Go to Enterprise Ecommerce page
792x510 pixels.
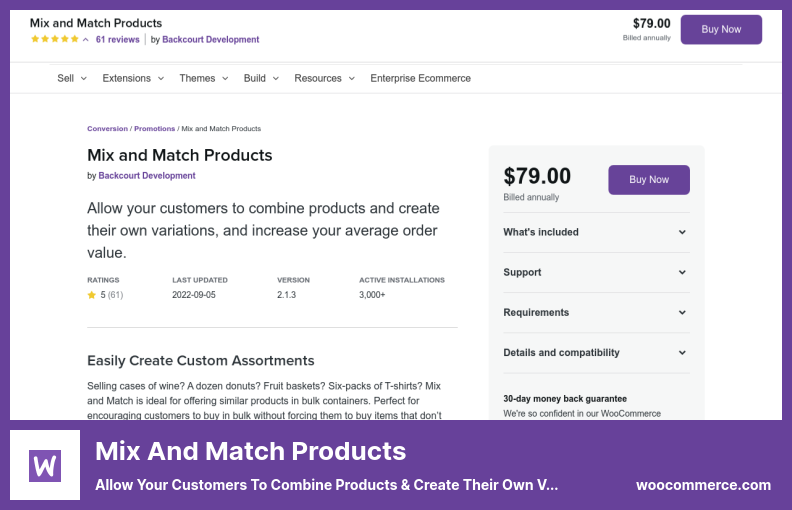tap(420, 78)
